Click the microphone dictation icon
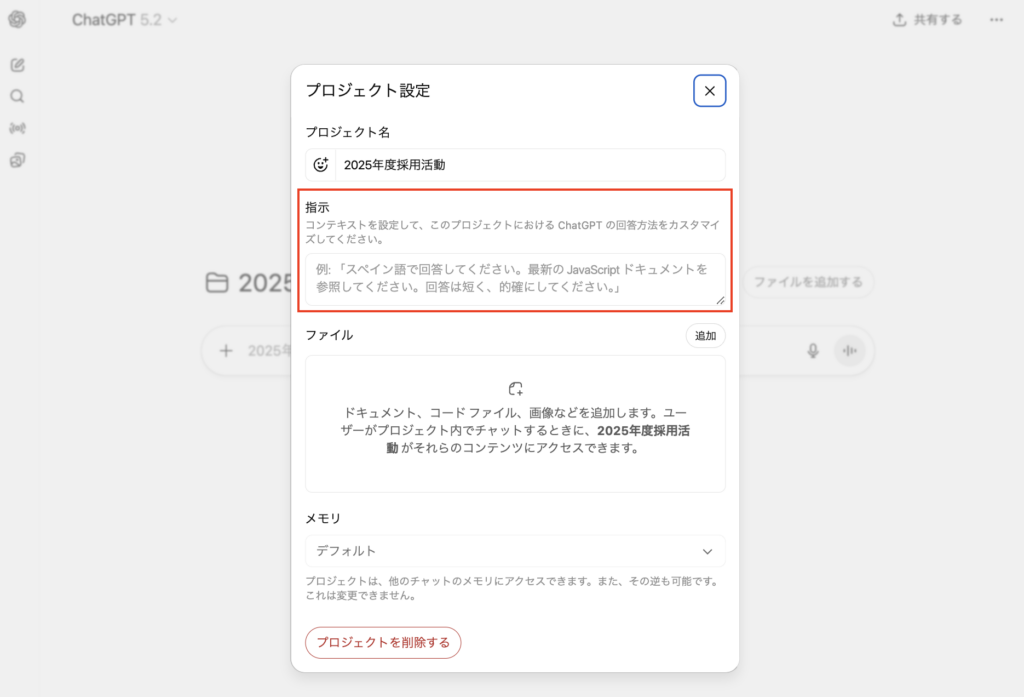 (813, 351)
